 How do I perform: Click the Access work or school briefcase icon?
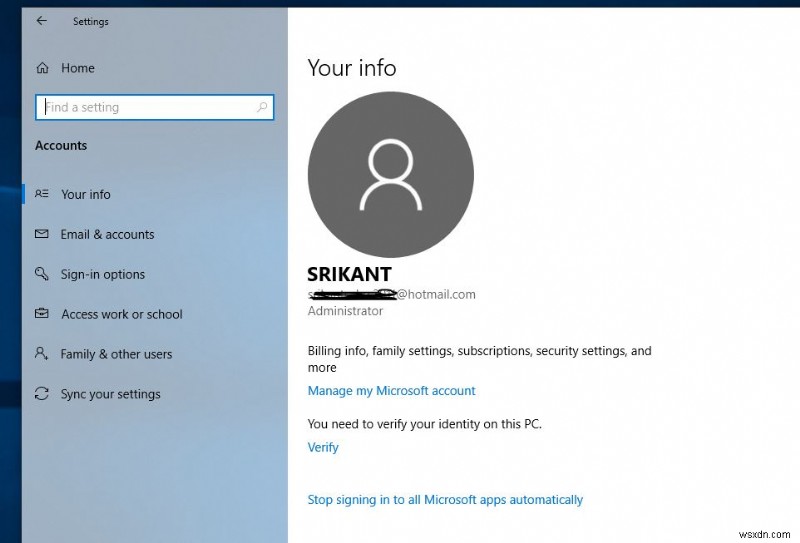coord(42,313)
